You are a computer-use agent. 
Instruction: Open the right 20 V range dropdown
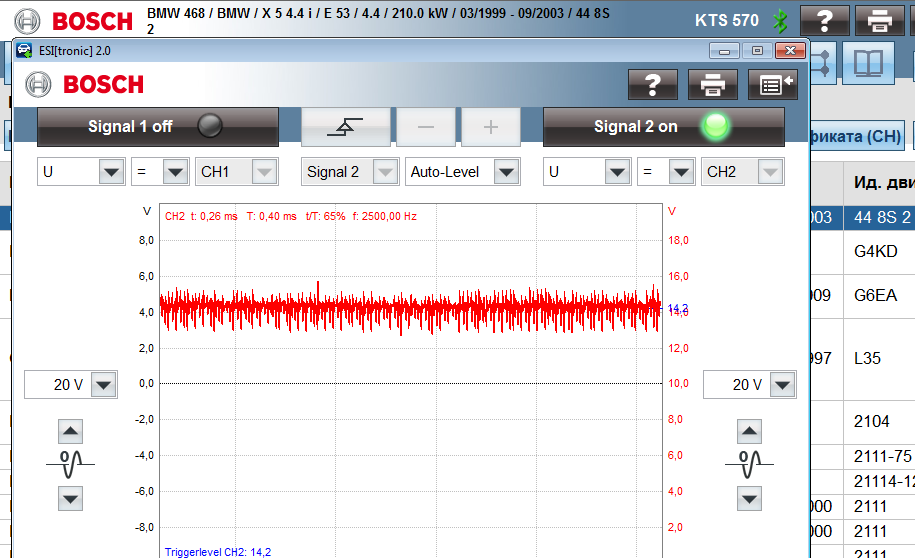[x=750, y=385]
